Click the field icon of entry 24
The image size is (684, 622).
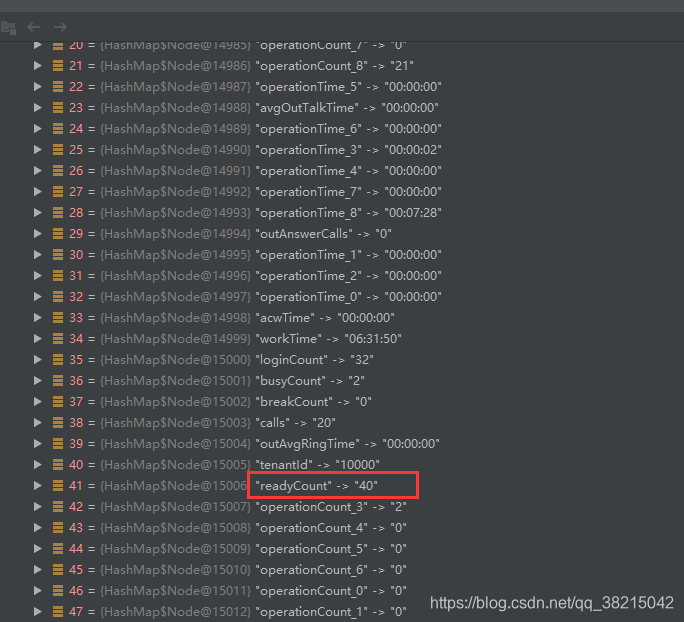tap(58, 129)
